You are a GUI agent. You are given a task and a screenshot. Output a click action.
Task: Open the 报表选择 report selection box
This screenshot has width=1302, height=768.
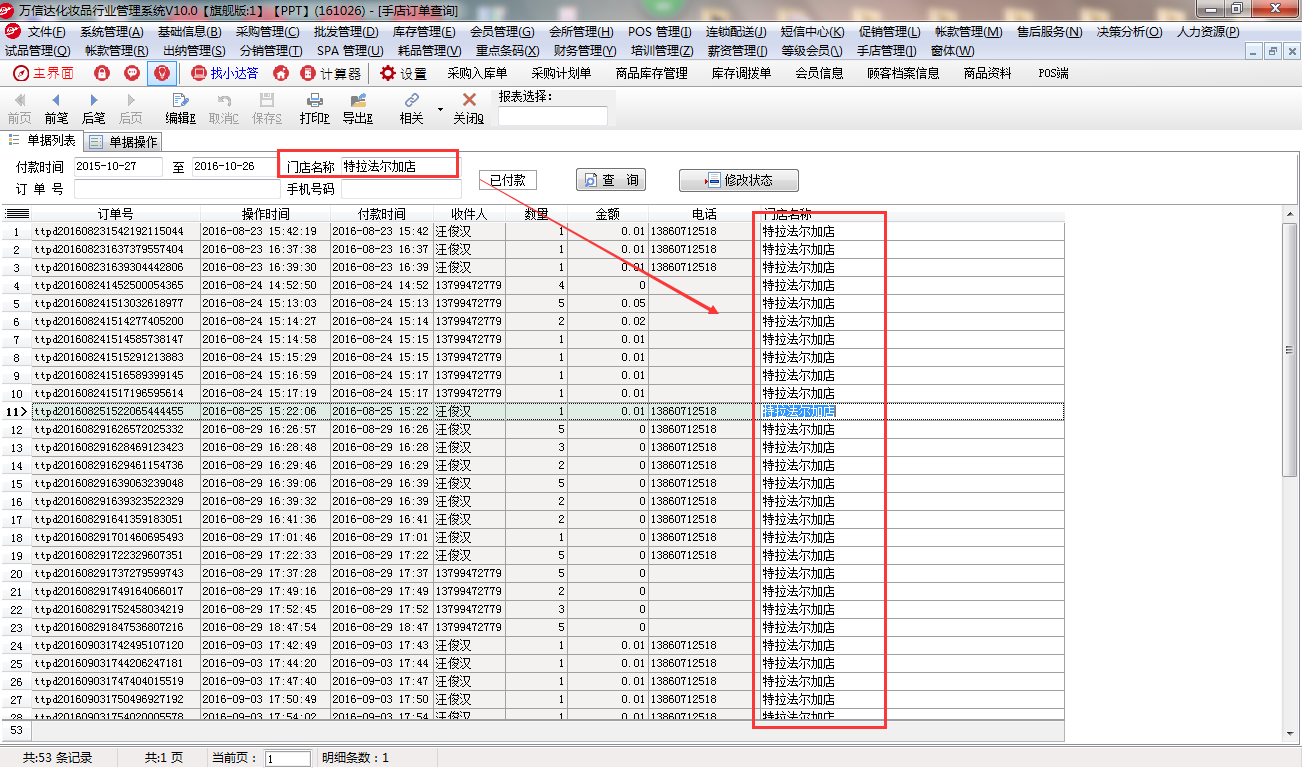pyautogui.click(x=552, y=116)
